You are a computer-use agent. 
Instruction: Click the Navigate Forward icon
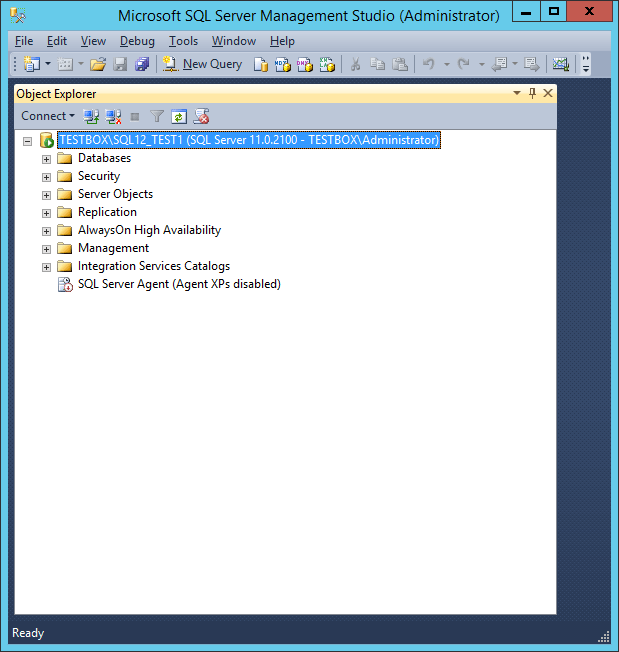[532, 64]
